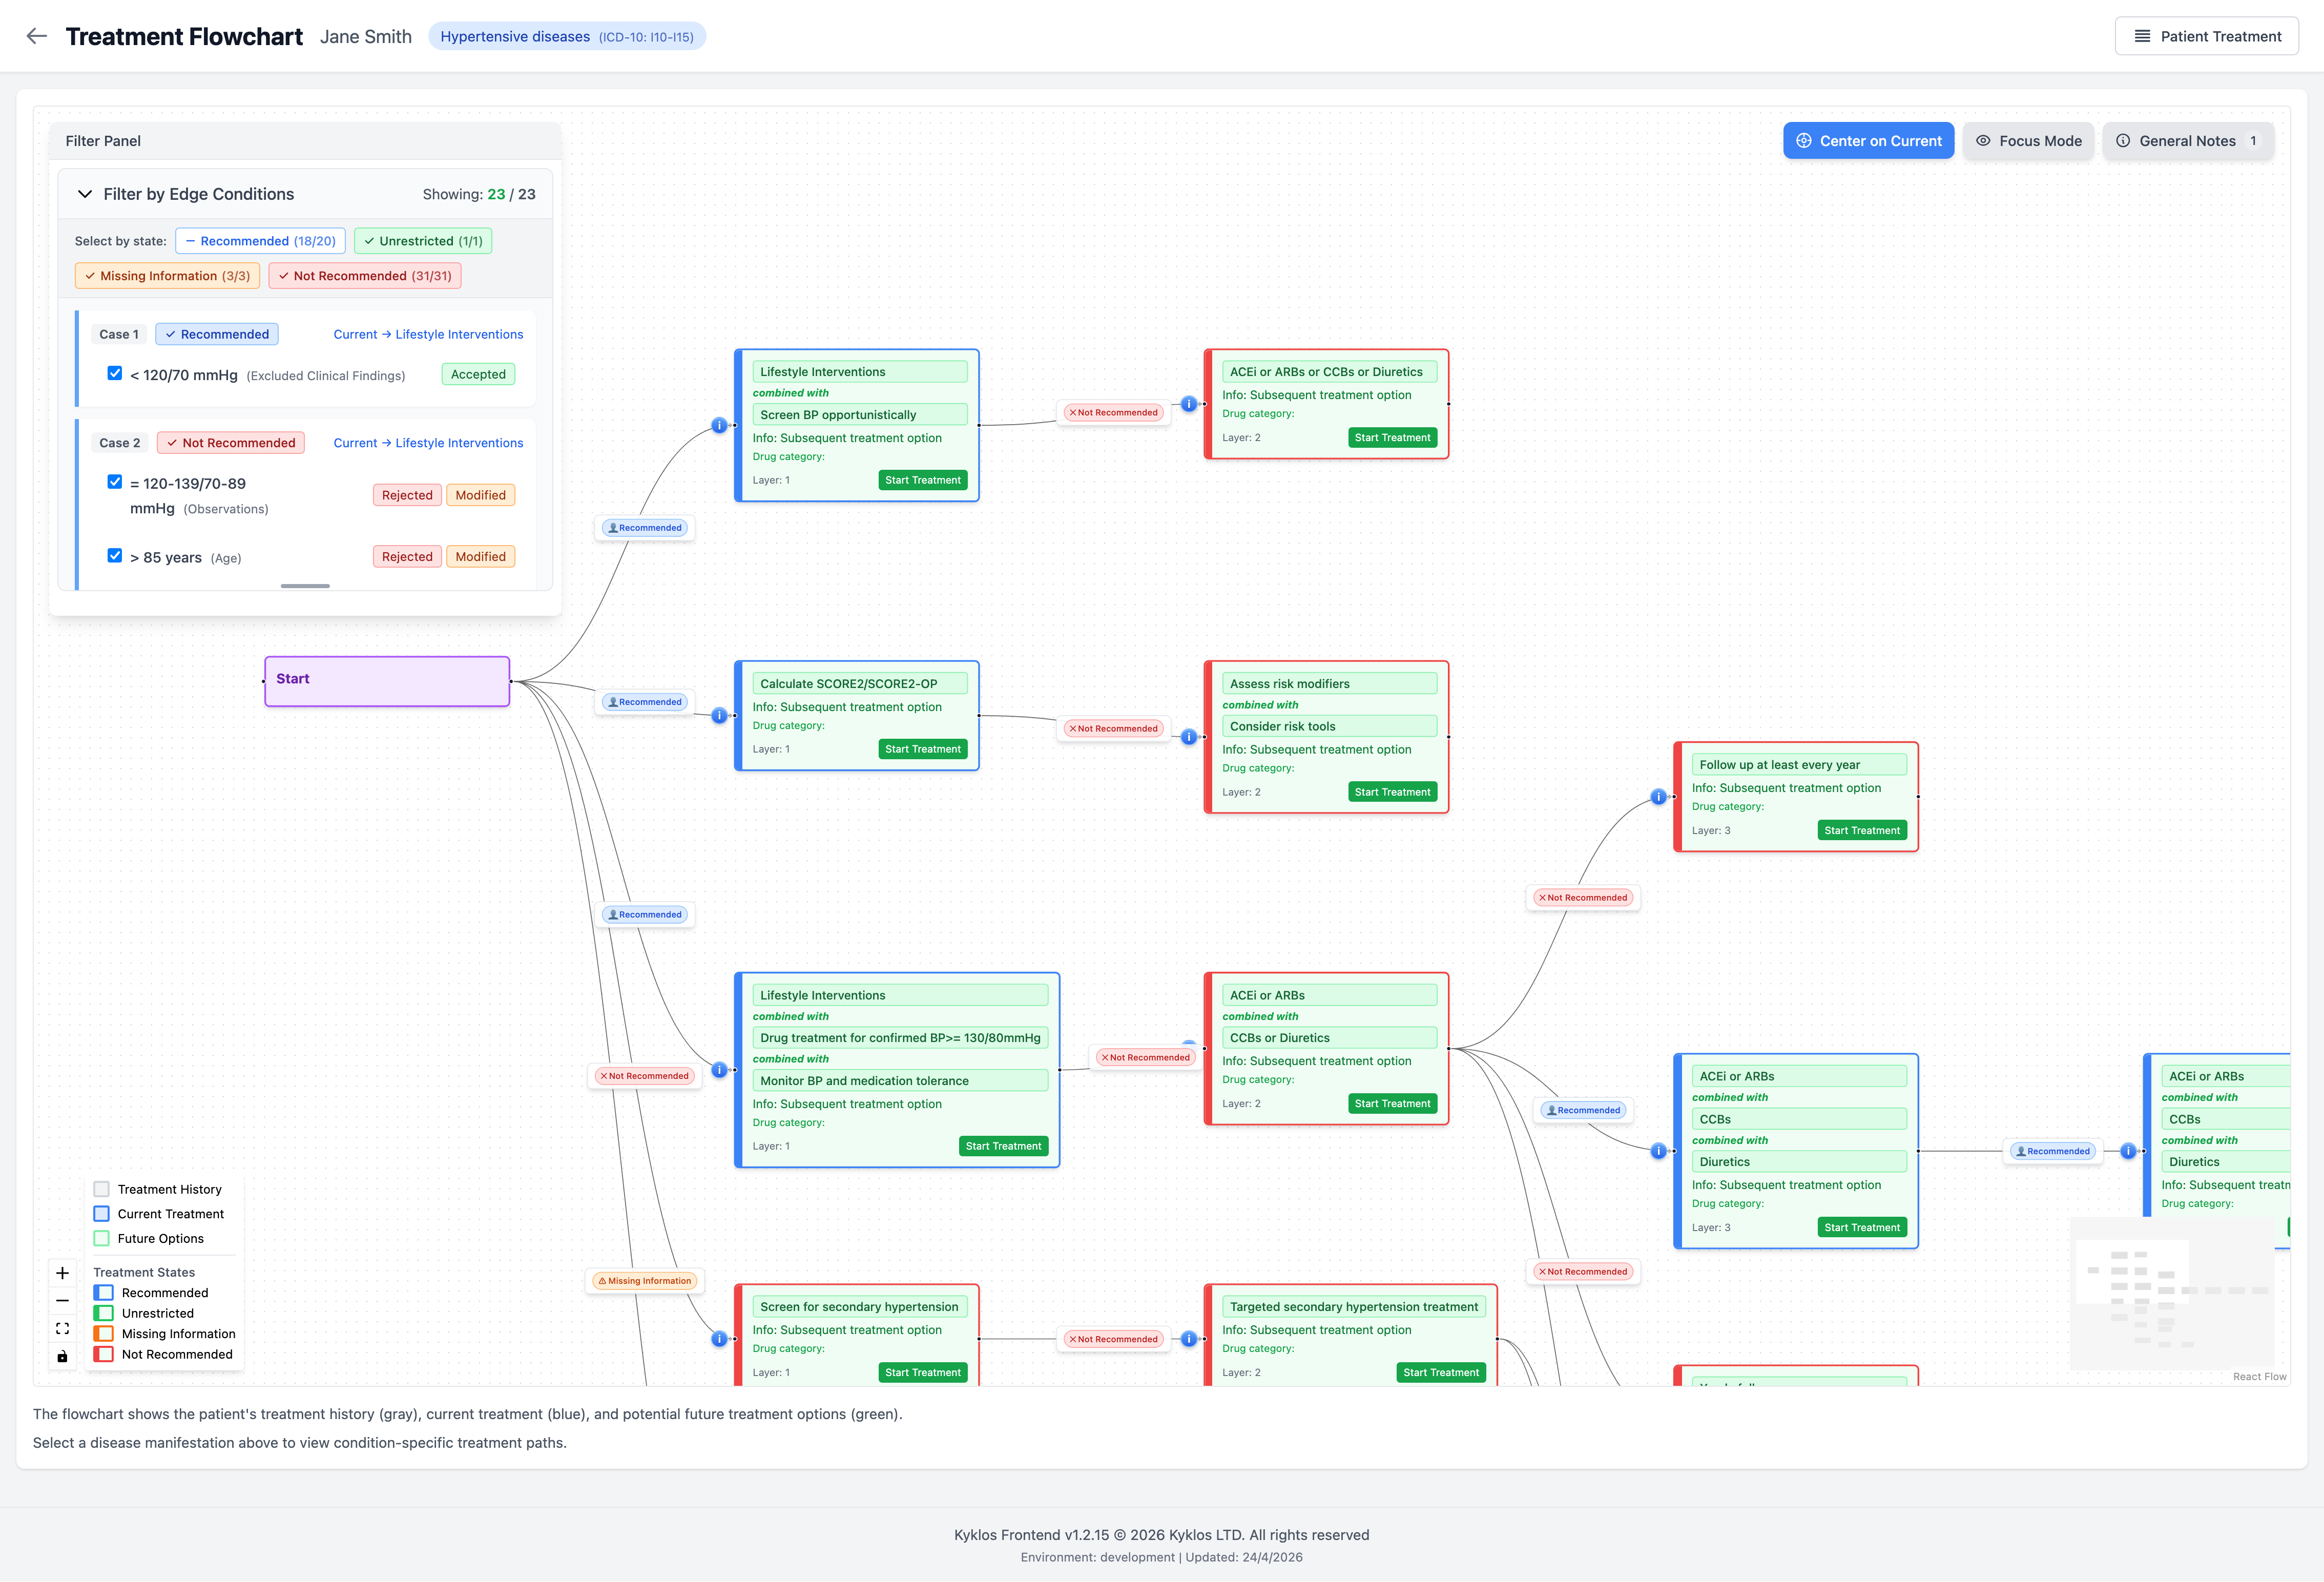
Task: Click the eye icon in Focus Mode
Action: (1983, 141)
